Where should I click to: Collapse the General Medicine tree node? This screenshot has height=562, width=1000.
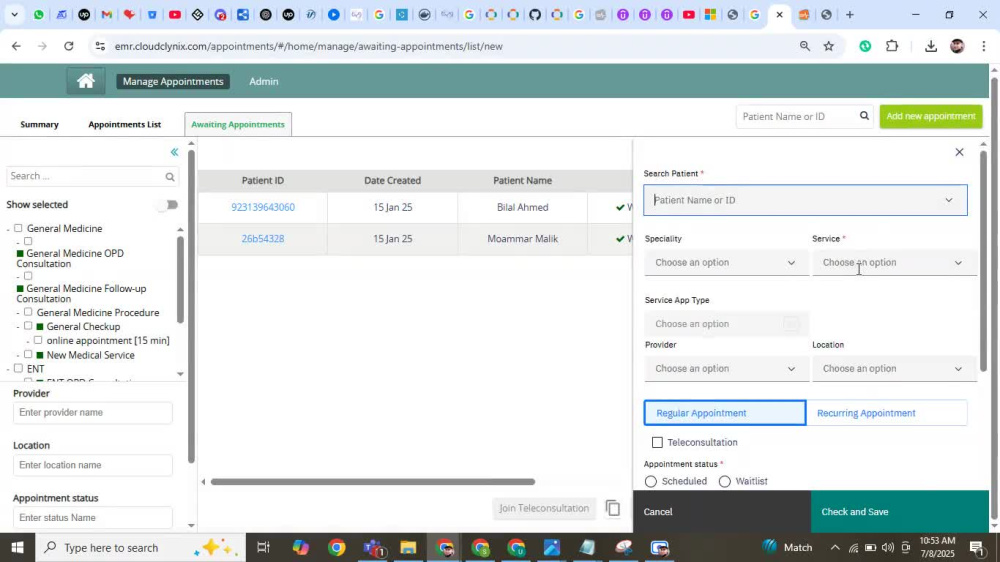click(9, 229)
